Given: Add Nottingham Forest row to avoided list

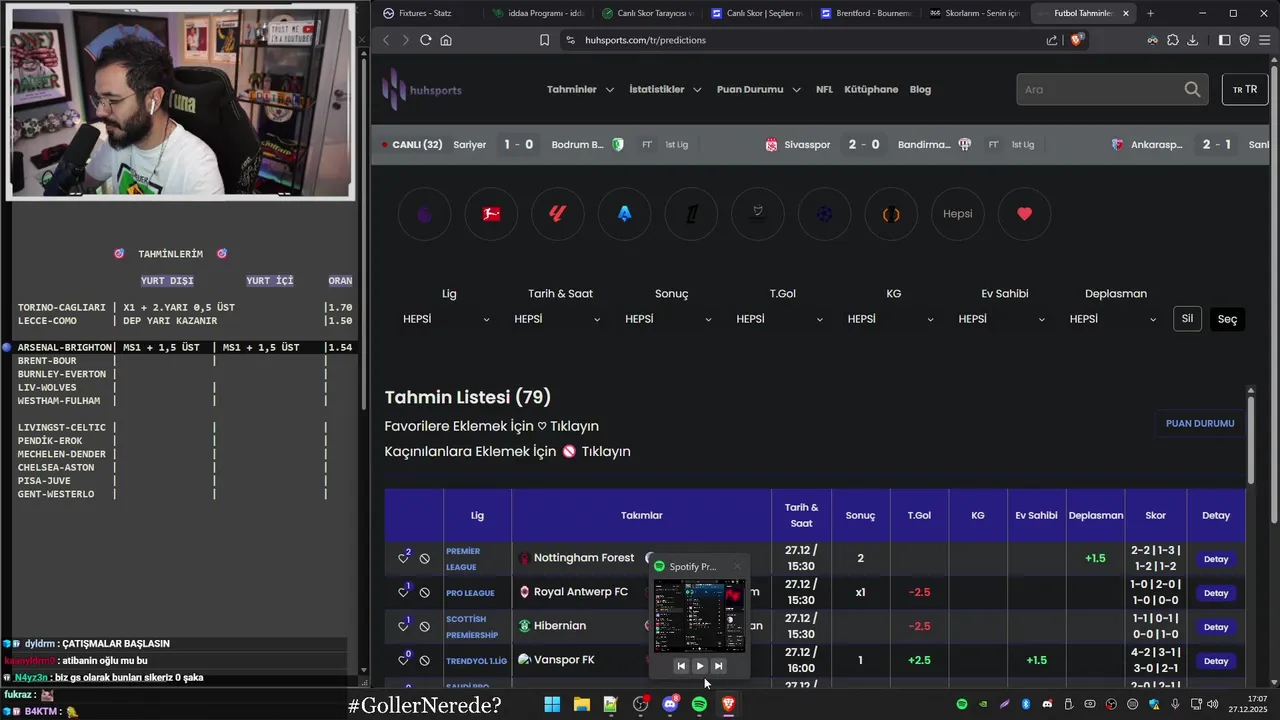Looking at the screenshot, I should (424, 559).
